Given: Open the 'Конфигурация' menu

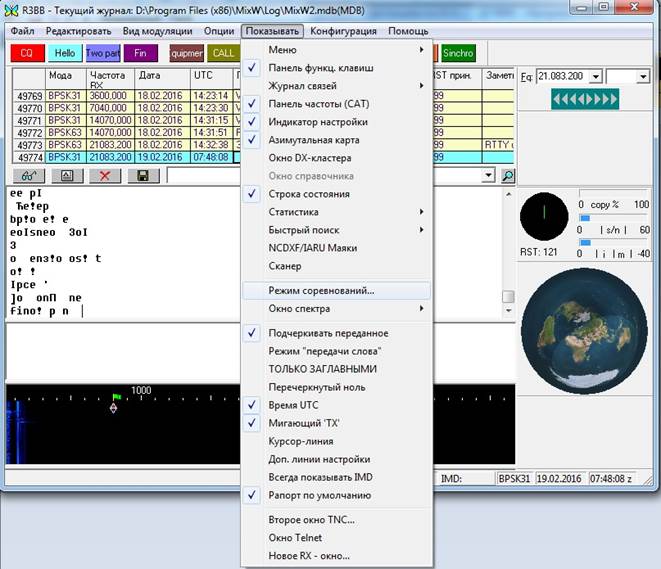Looking at the screenshot, I should pos(343,31).
